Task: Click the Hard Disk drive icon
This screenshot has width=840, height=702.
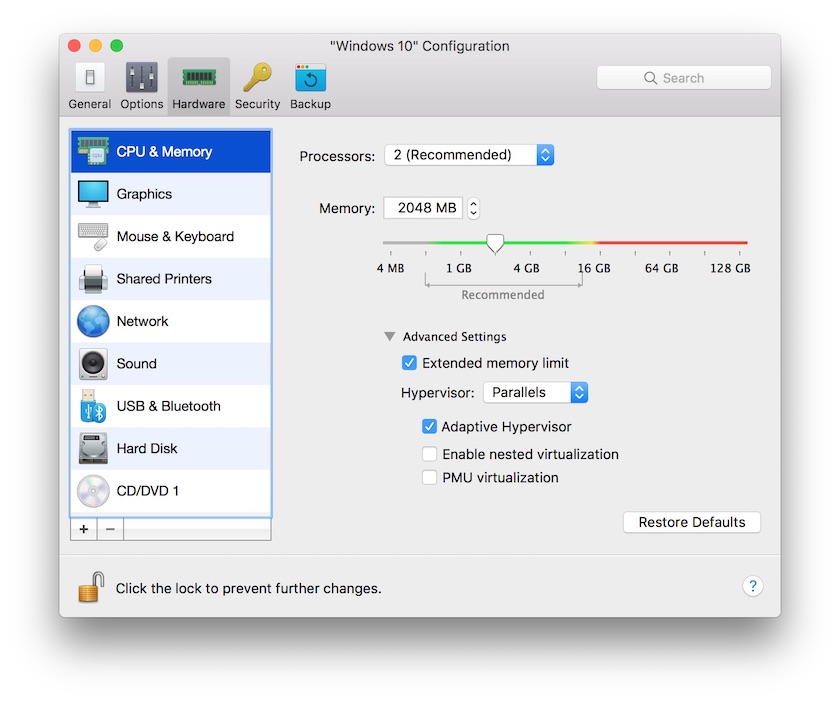Action: pyautogui.click(x=93, y=448)
